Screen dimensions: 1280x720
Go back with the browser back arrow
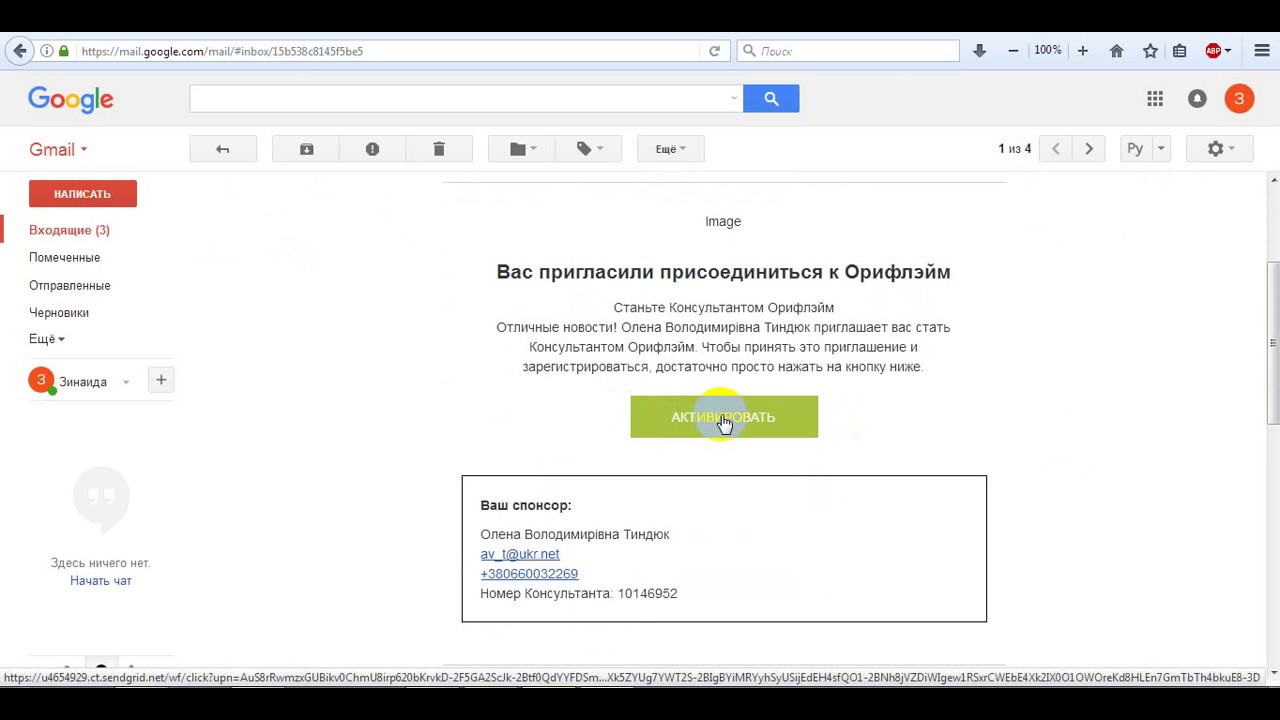pos(20,51)
